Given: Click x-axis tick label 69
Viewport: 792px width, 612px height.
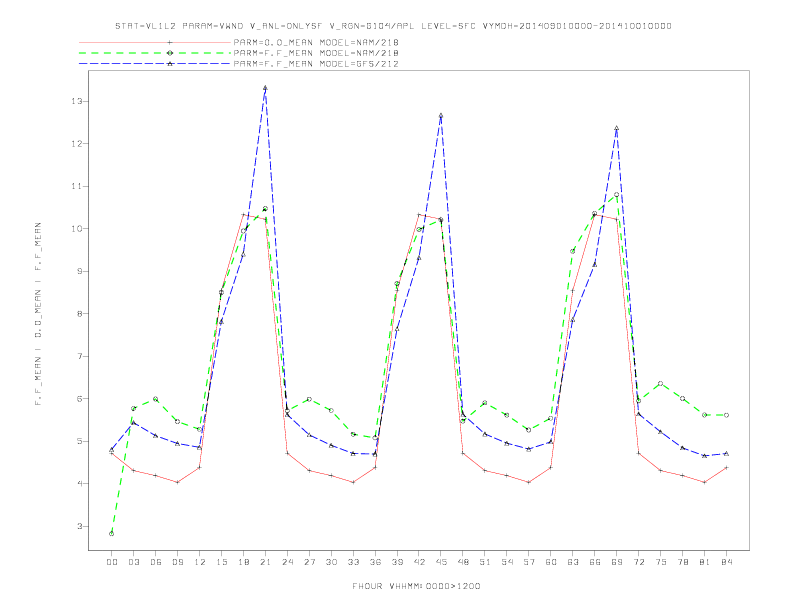Looking at the screenshot, I should click(617, 562).
